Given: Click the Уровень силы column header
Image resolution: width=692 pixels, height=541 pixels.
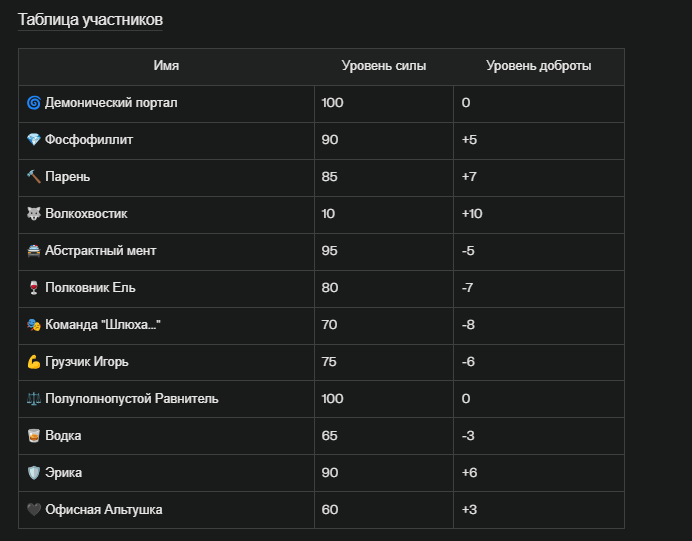Looking at the screenshot, I should (384, 66).
